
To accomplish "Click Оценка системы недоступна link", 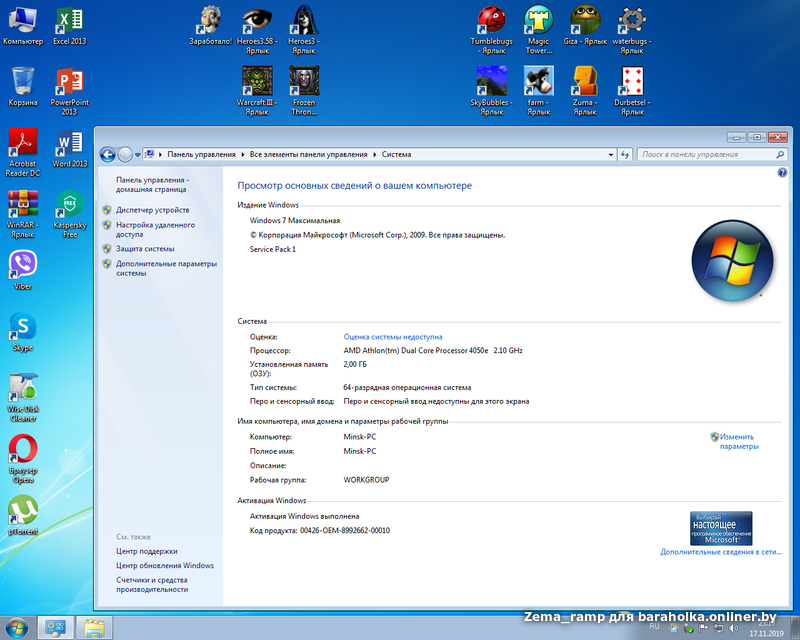I will [x=393, y=337].
